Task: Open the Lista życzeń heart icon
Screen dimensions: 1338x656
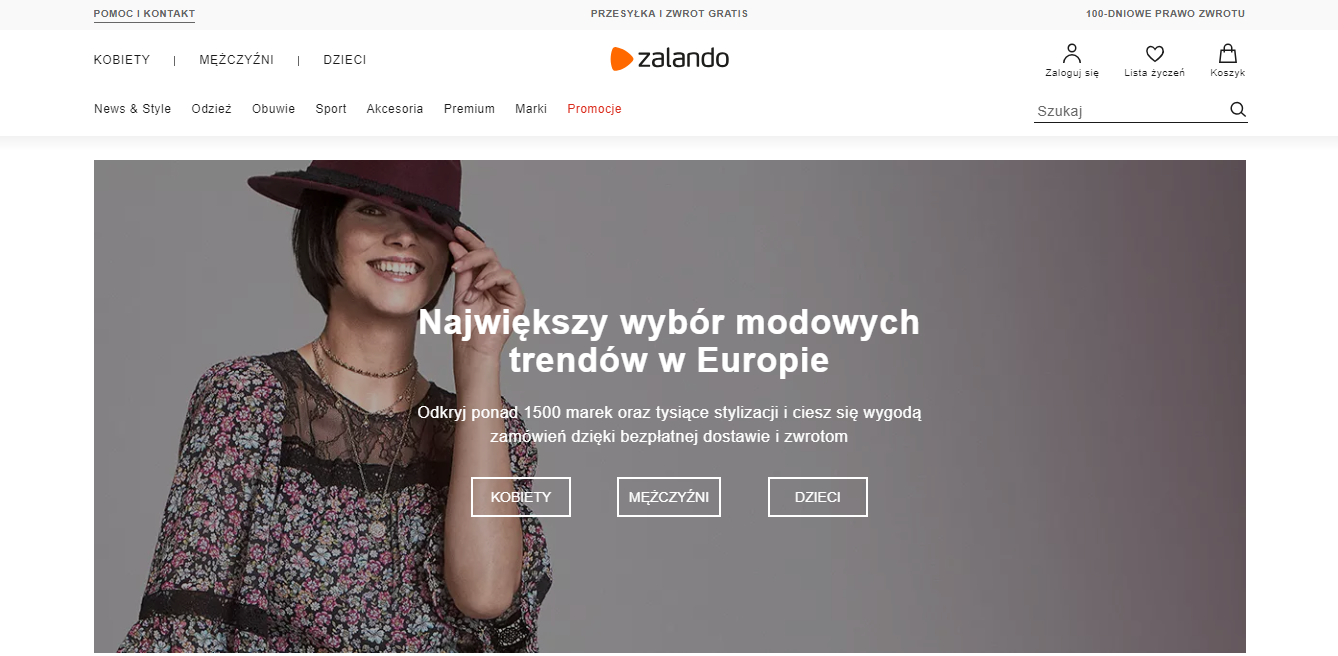Action: (1154, 54)
